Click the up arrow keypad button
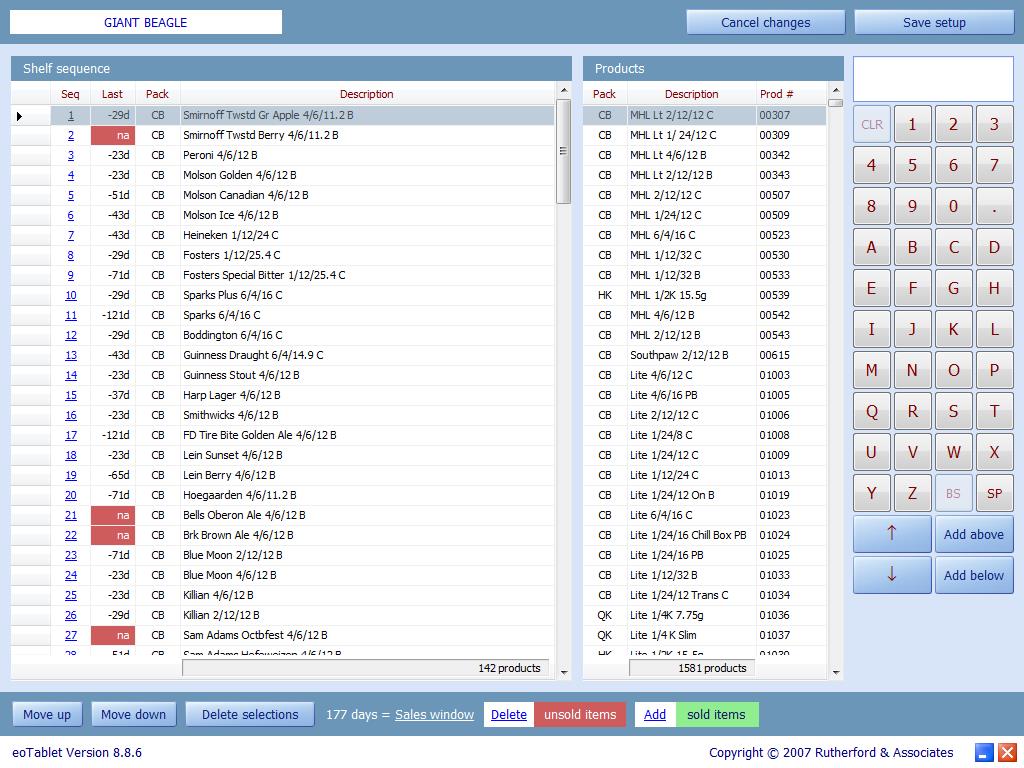Image resolution: width=1024 pixels, height=768 pixels. pyautogui.click(x=891, y=534)
